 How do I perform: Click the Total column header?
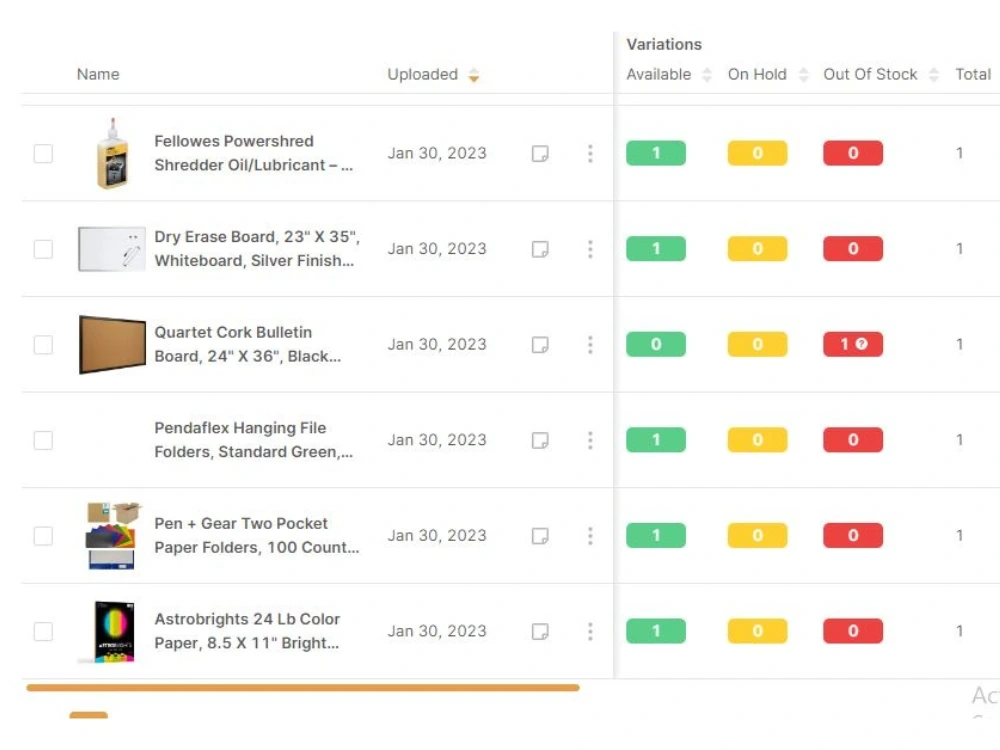pyautogui.click(x=973, y=75)
